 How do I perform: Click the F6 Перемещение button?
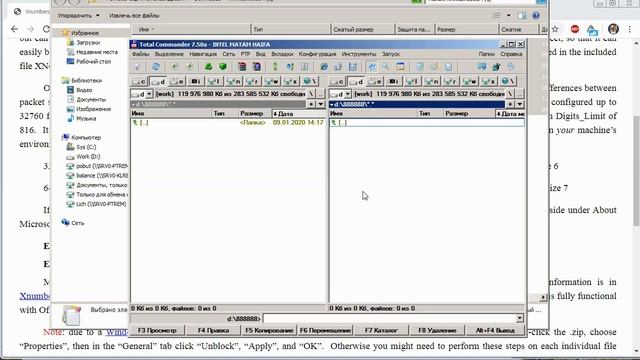(325, 330)
